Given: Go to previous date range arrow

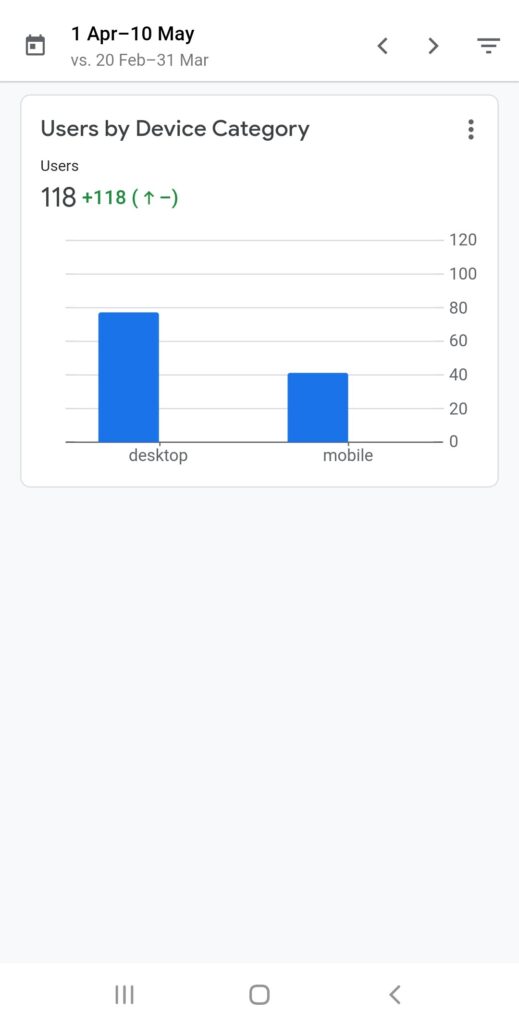Looking at the screenshot, I should click(383, 46).
